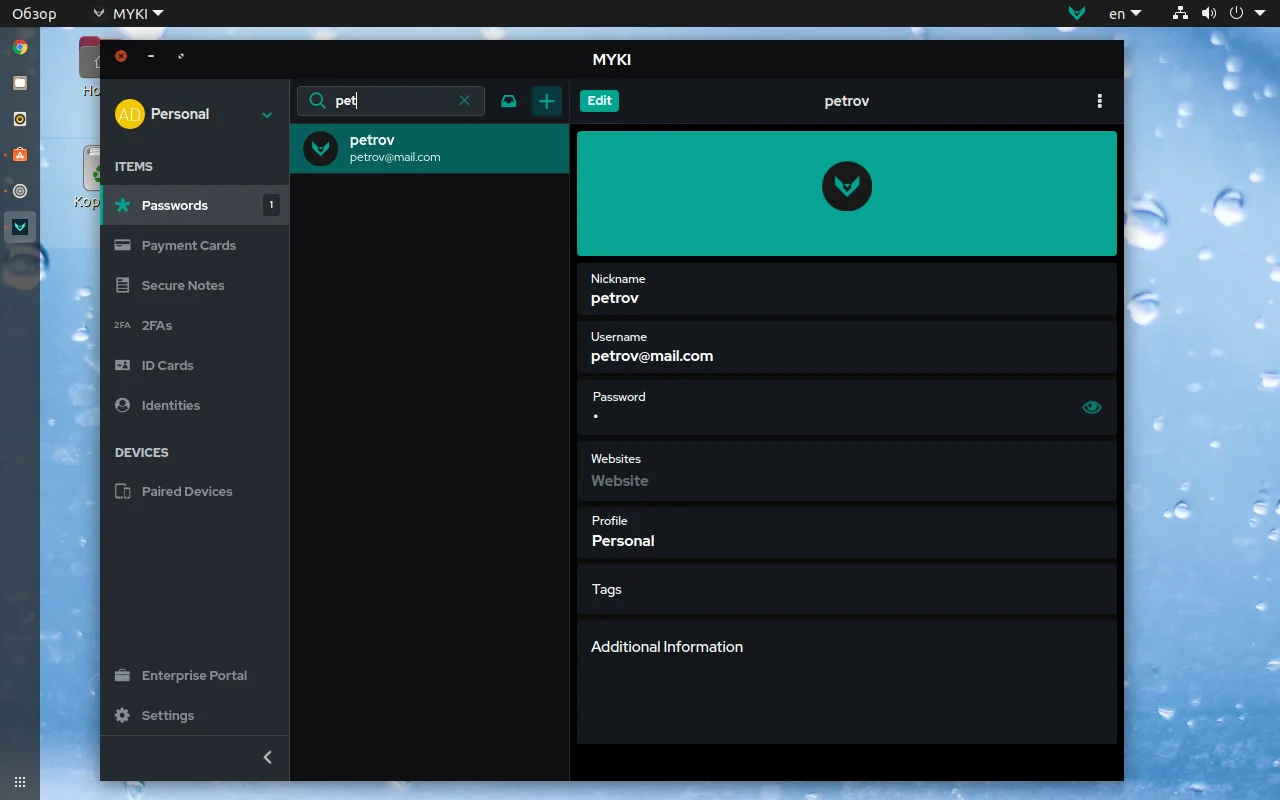This screenshot has width=1280, height=800.
Task: Go to Payment Cards
Action: (195, 245)
